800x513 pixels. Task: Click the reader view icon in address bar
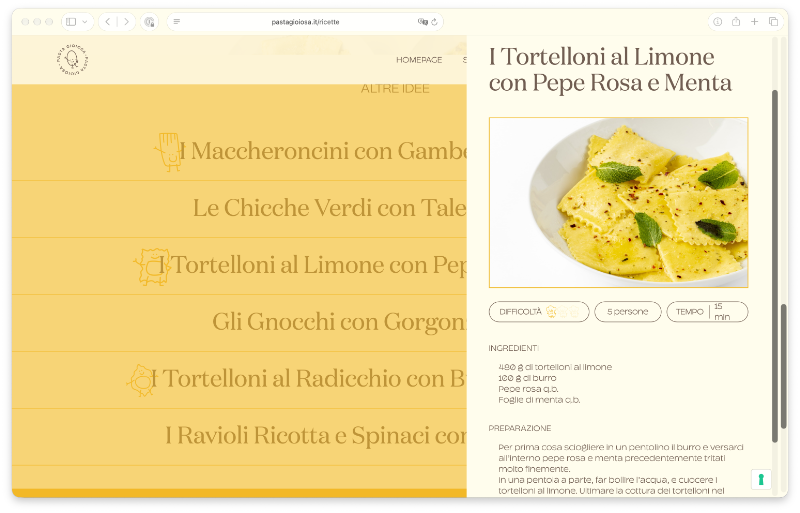click(177, 22)
